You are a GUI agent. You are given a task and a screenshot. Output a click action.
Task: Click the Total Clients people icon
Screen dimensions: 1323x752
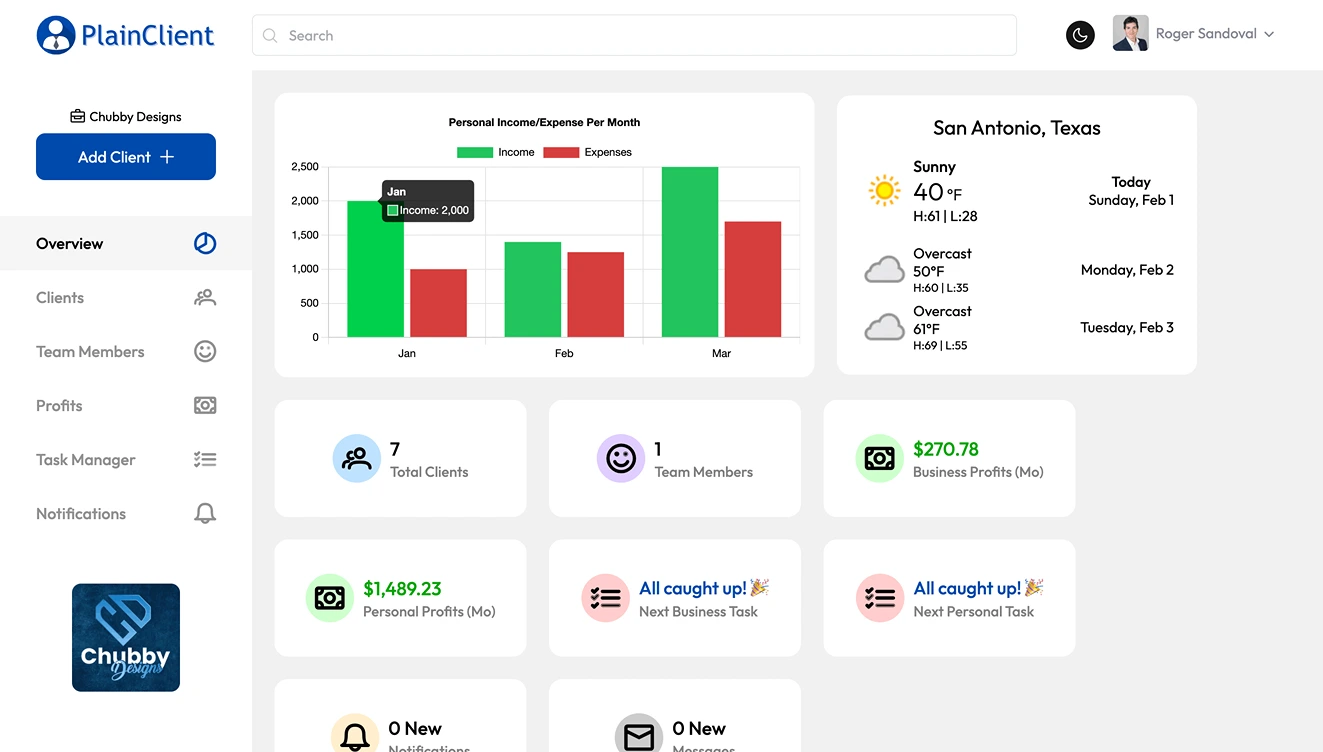click(356, 458)
